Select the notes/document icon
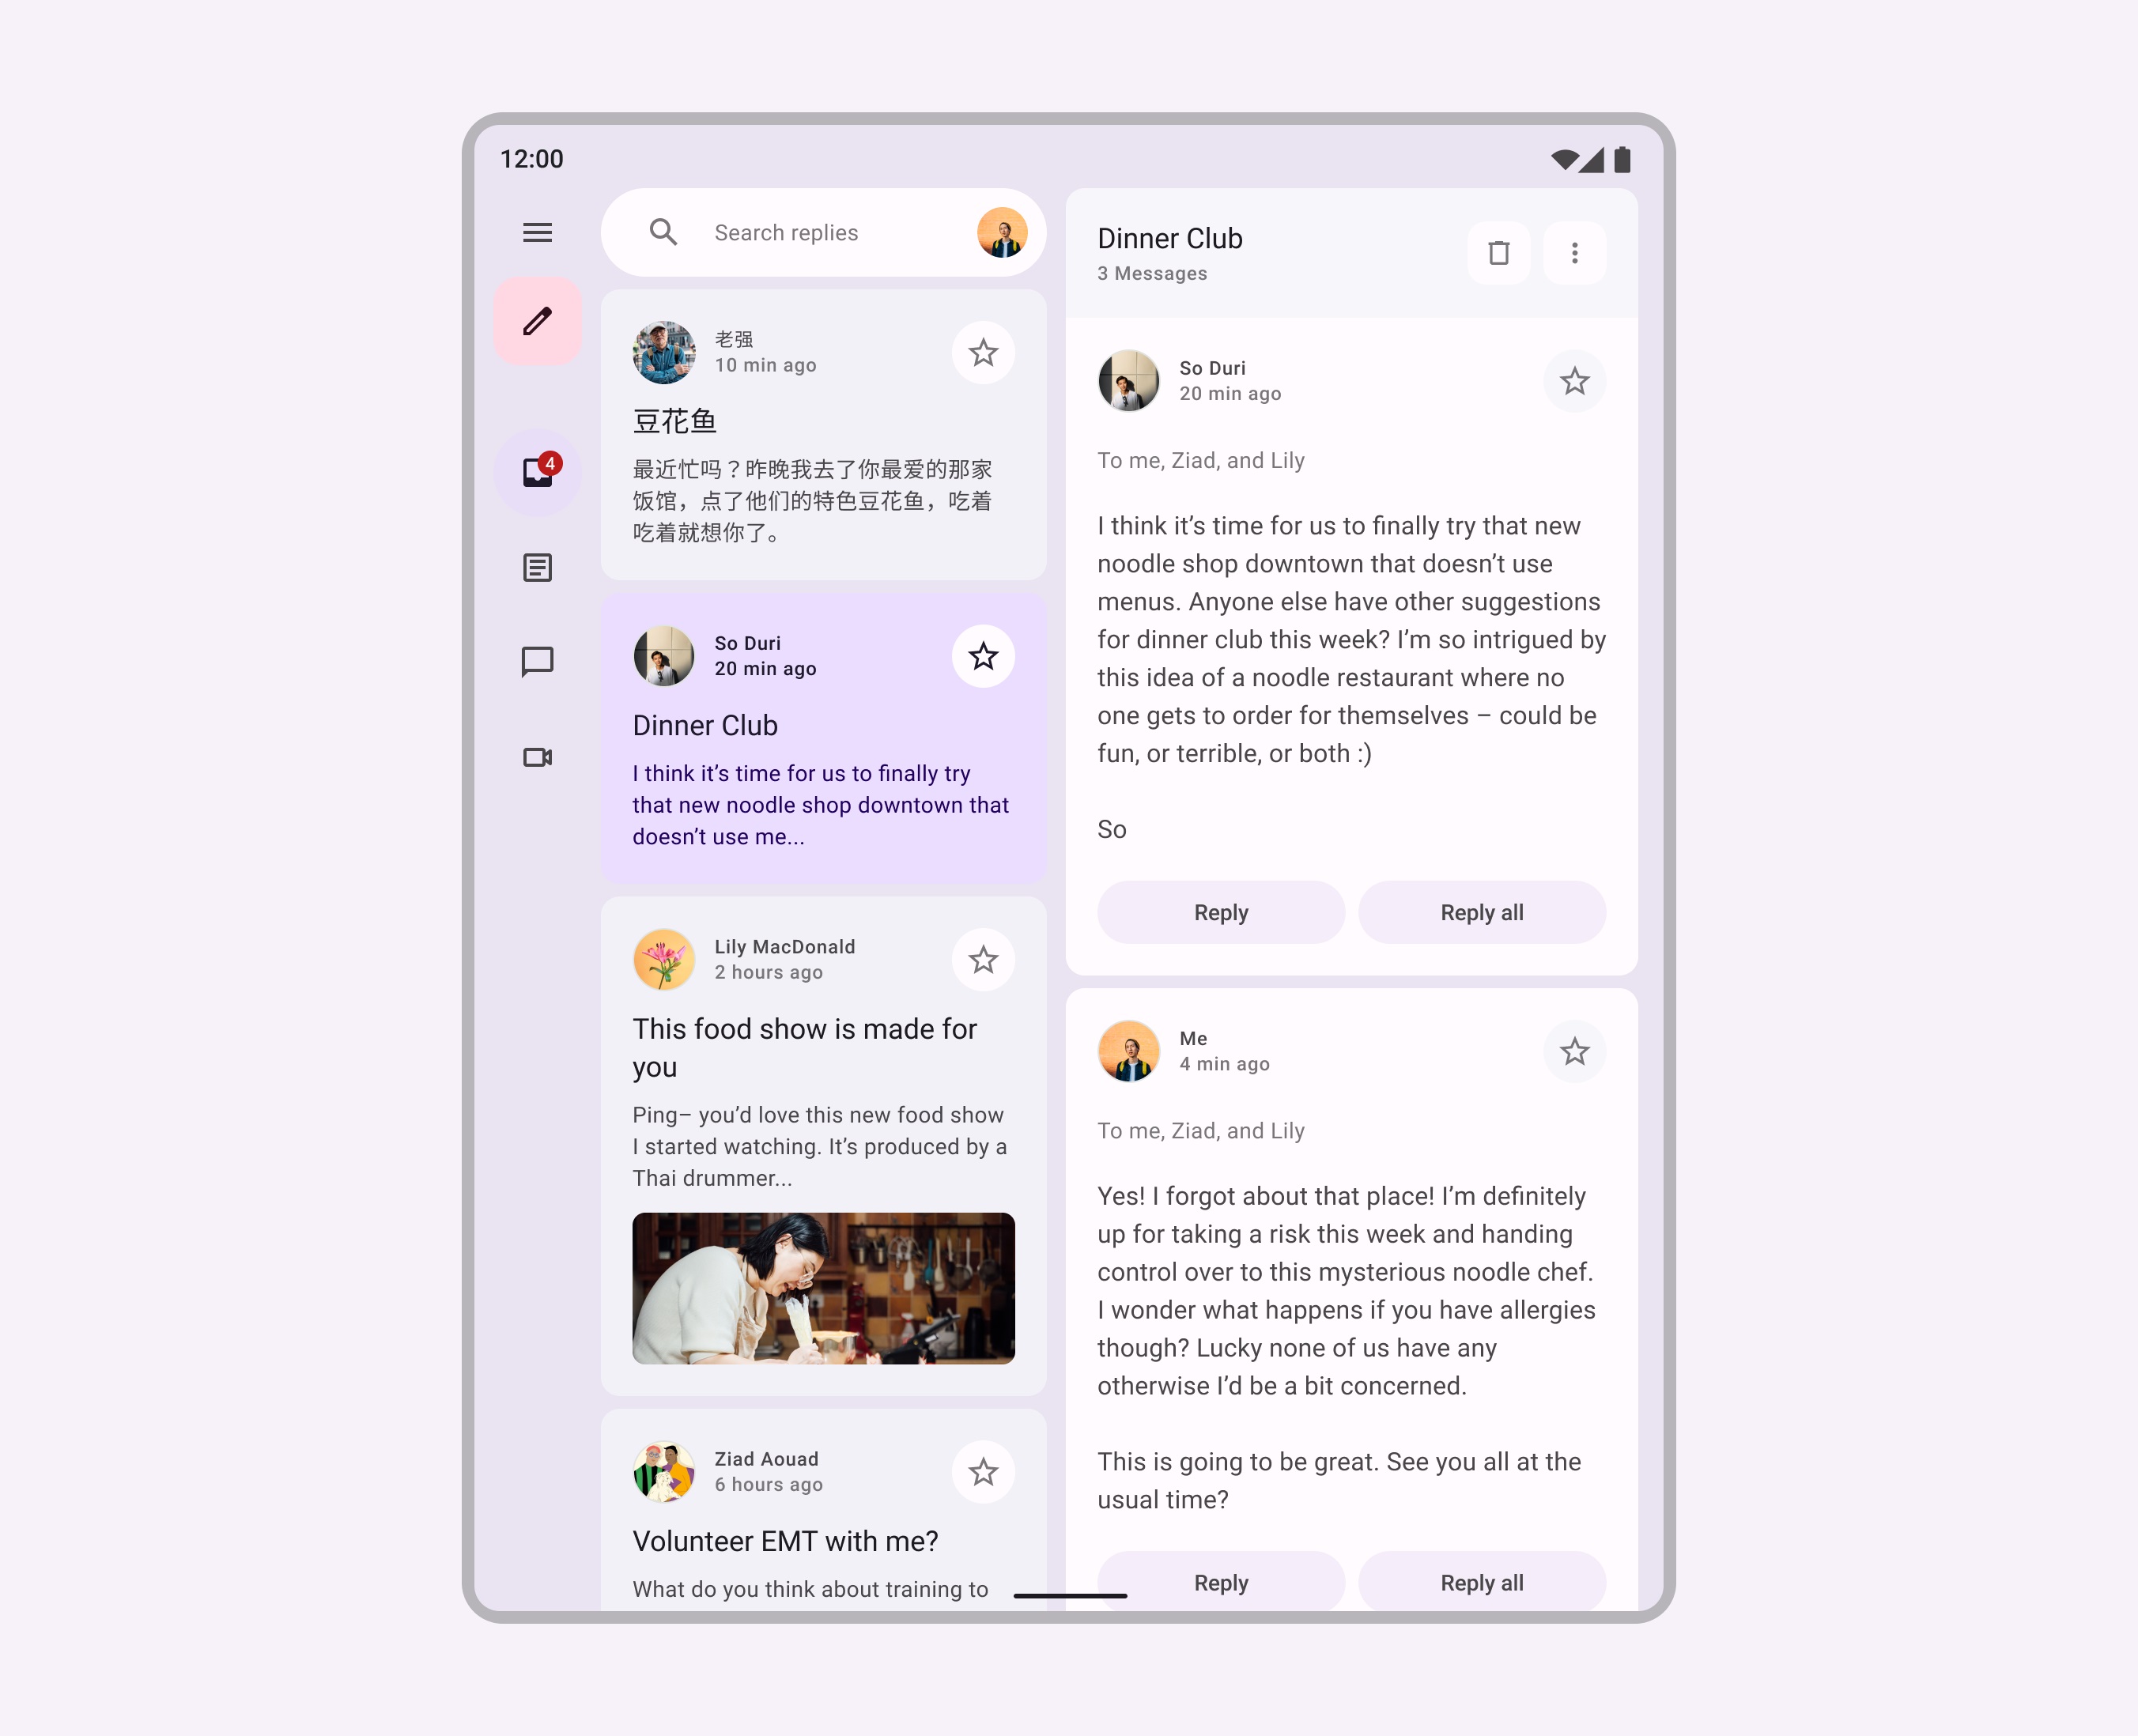 pos(537,565)
